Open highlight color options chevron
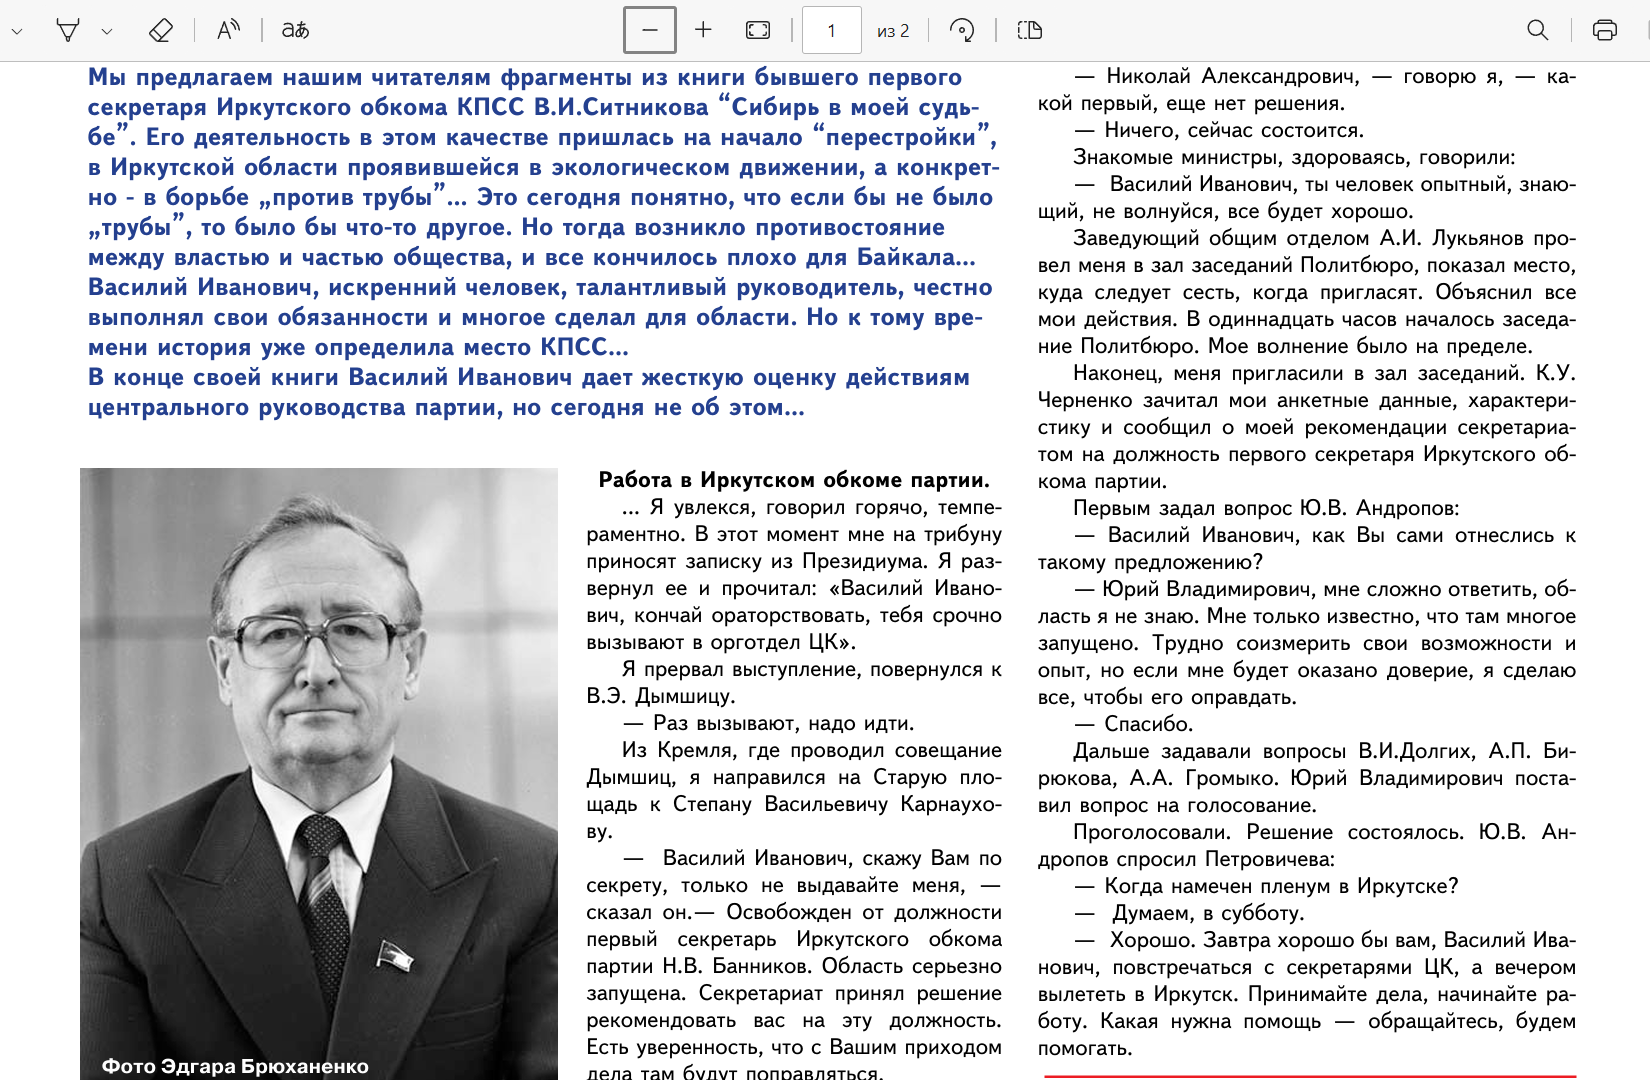The image size is (1650, 1080). [107, 31]
